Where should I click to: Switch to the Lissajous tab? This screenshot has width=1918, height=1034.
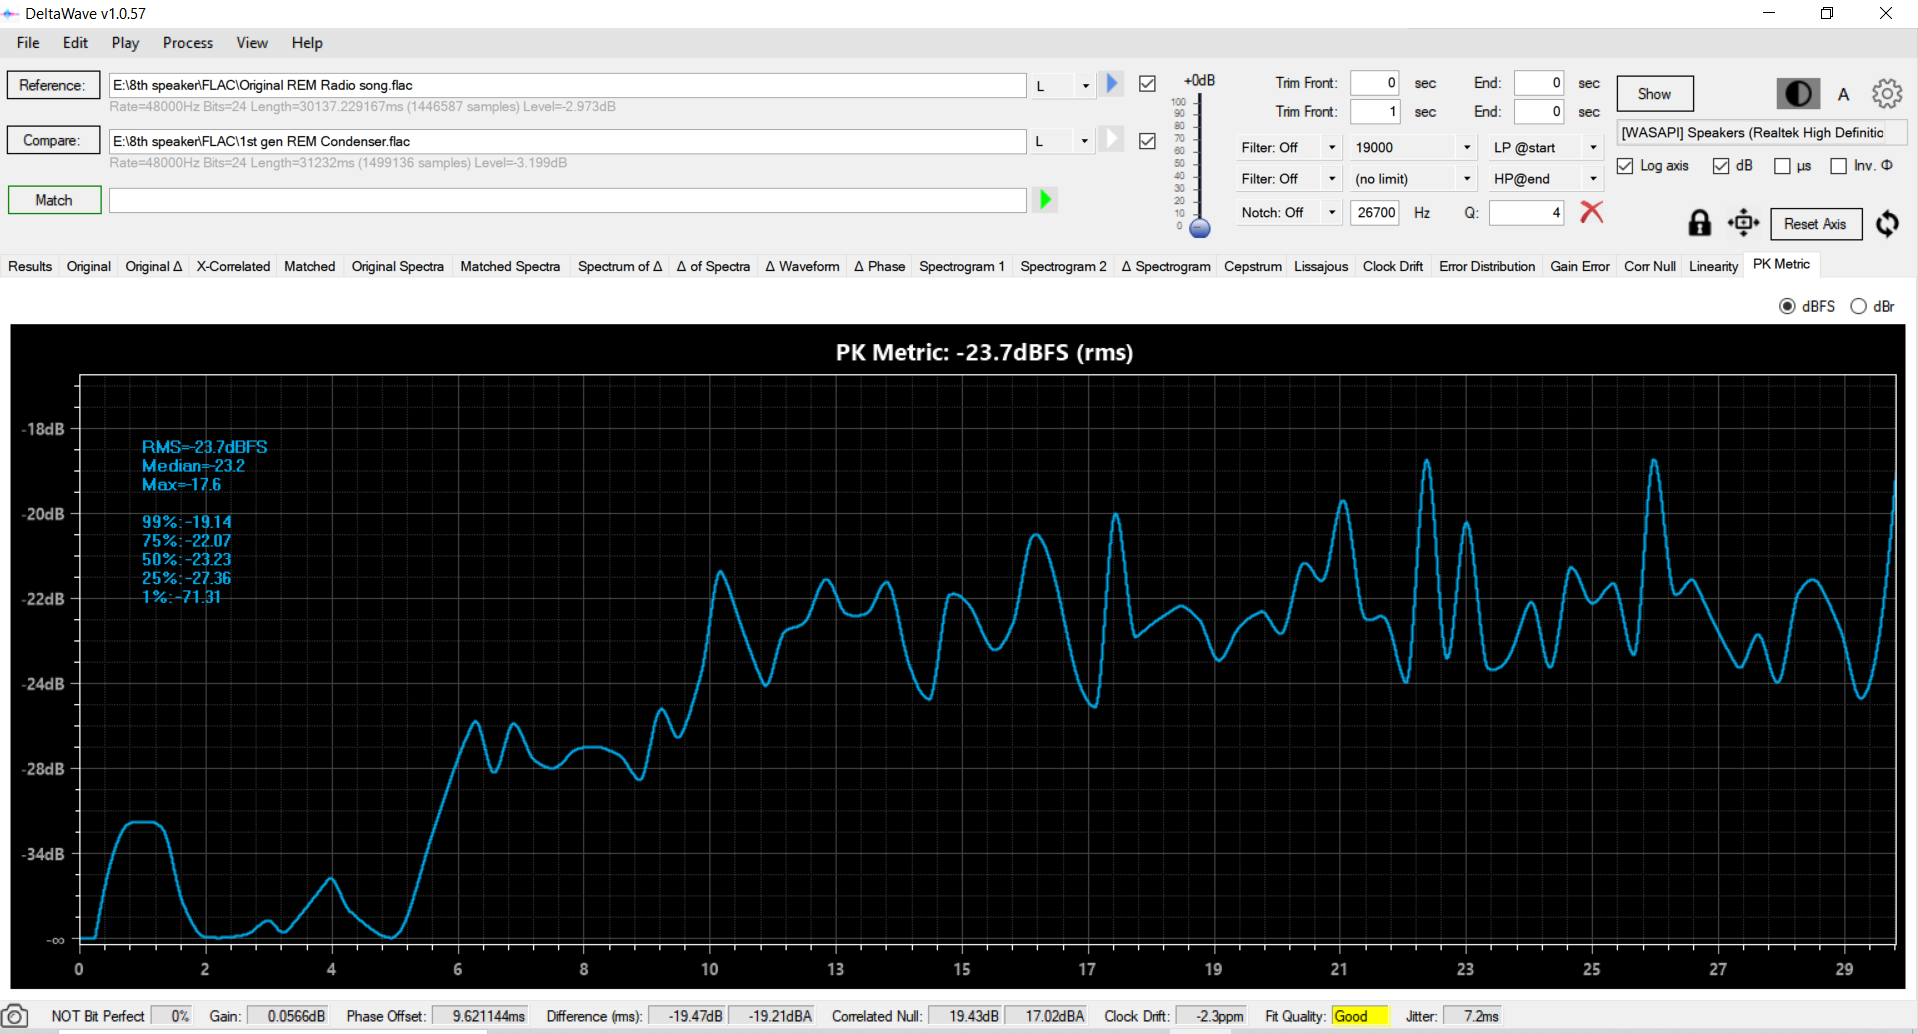(x=1321, y=266)
